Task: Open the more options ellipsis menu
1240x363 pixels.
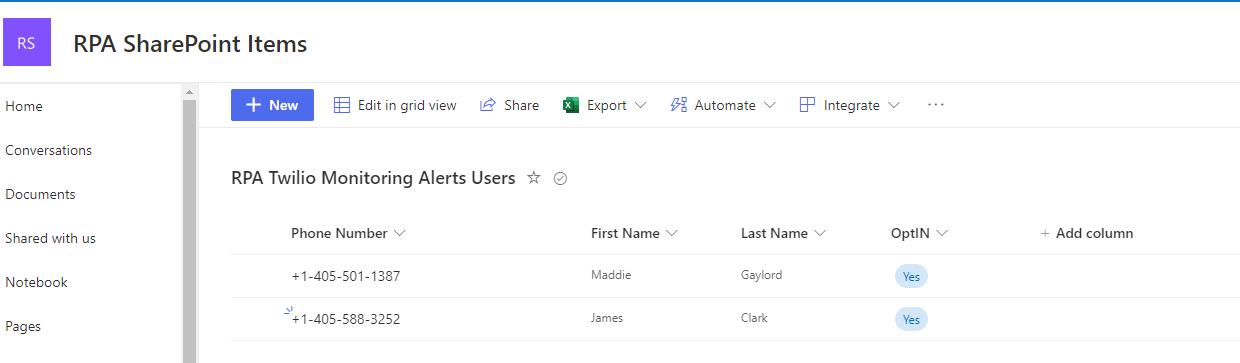Action: point(936,105)
